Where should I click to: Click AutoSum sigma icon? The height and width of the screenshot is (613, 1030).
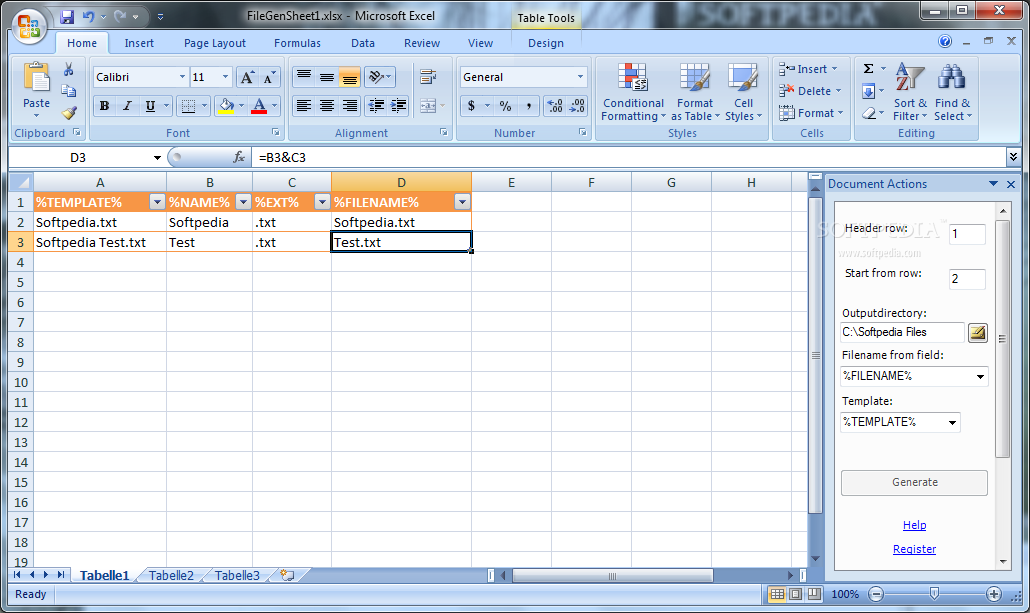click(x=868, y=69)
